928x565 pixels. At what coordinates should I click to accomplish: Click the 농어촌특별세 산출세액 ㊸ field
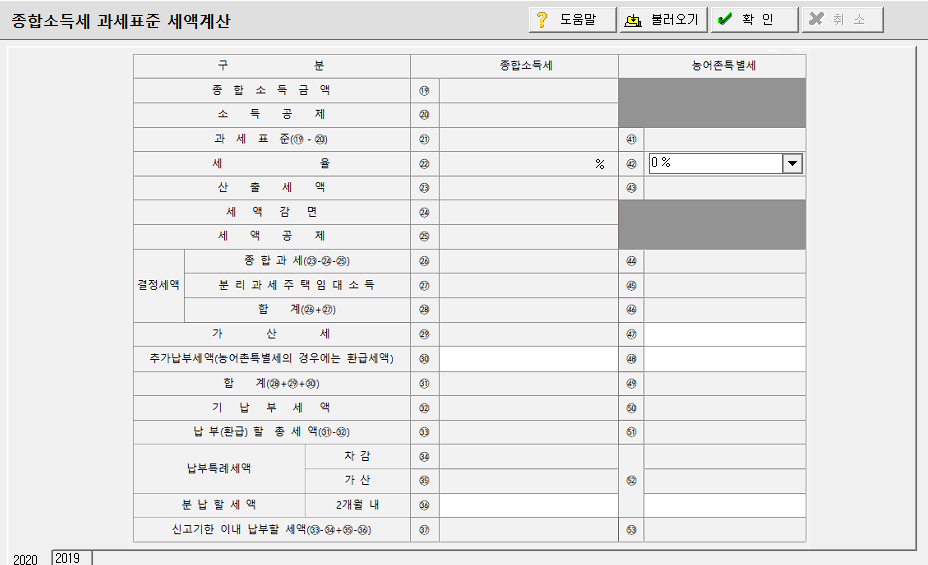click(x=724, y=188)
